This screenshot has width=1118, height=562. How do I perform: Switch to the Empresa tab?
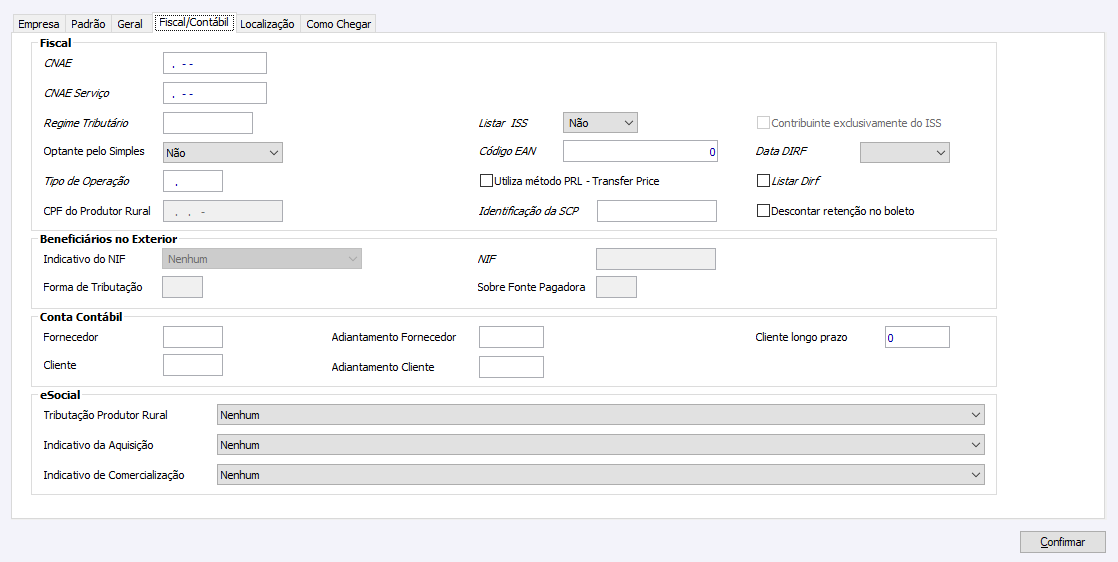coord(39,24)
